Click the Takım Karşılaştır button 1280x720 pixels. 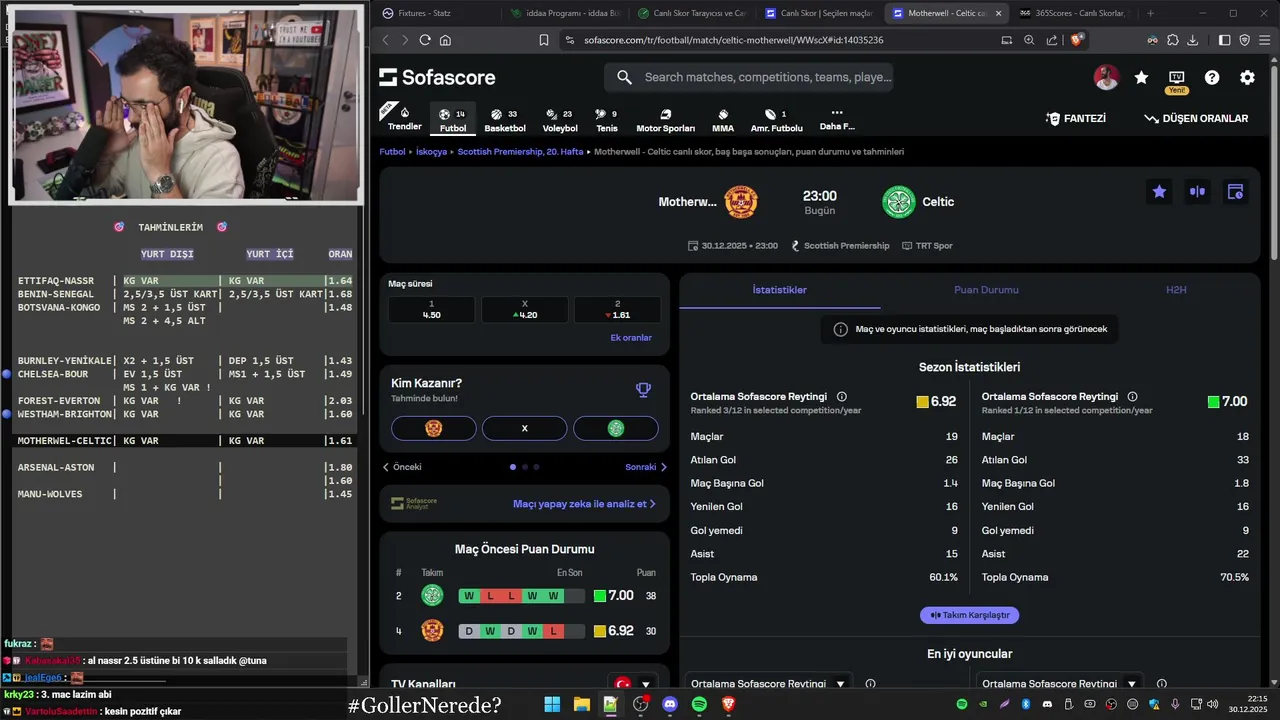click(969, 615)
